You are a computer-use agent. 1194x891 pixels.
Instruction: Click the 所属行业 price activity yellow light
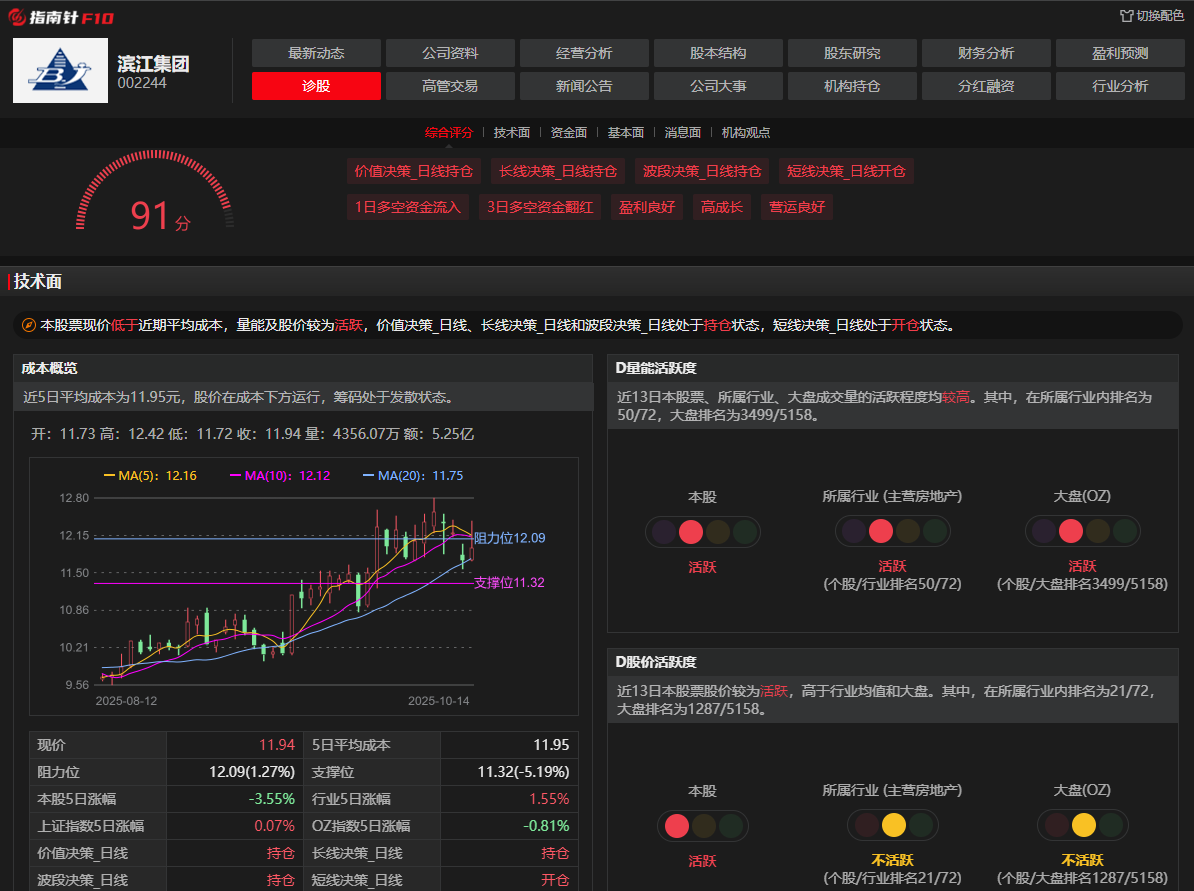pyautogui.click(x=894, y=825)
